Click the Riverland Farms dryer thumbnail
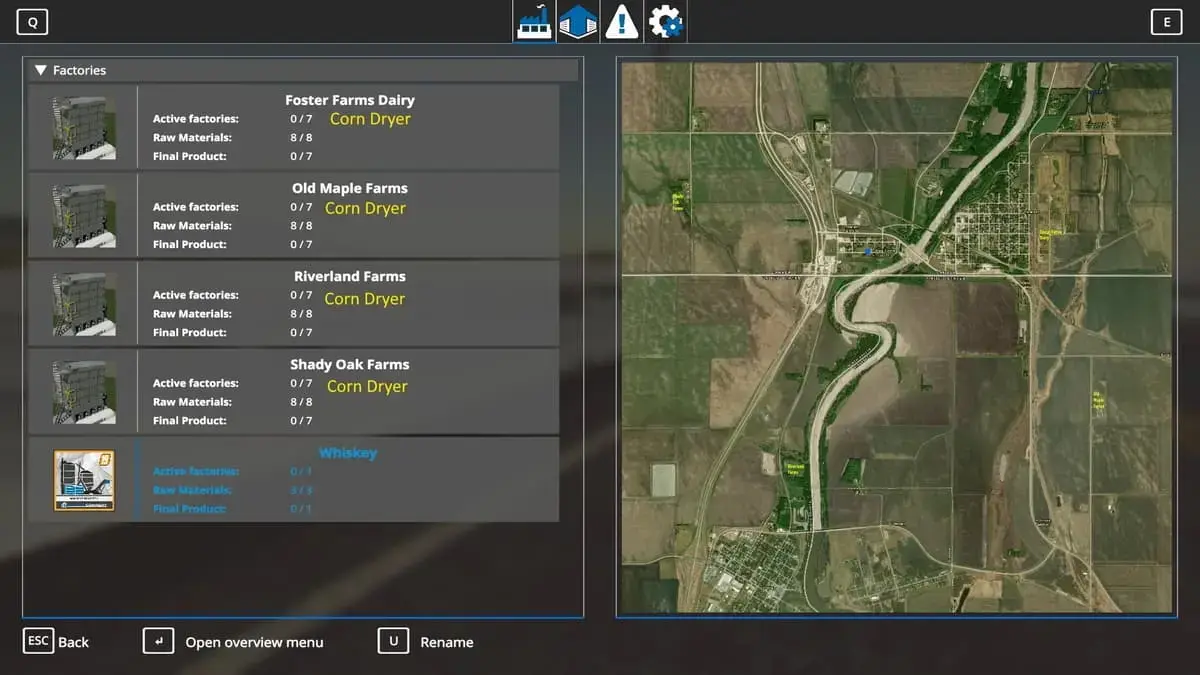This screenshot has width=1200, height=675. tap(84, 303)
